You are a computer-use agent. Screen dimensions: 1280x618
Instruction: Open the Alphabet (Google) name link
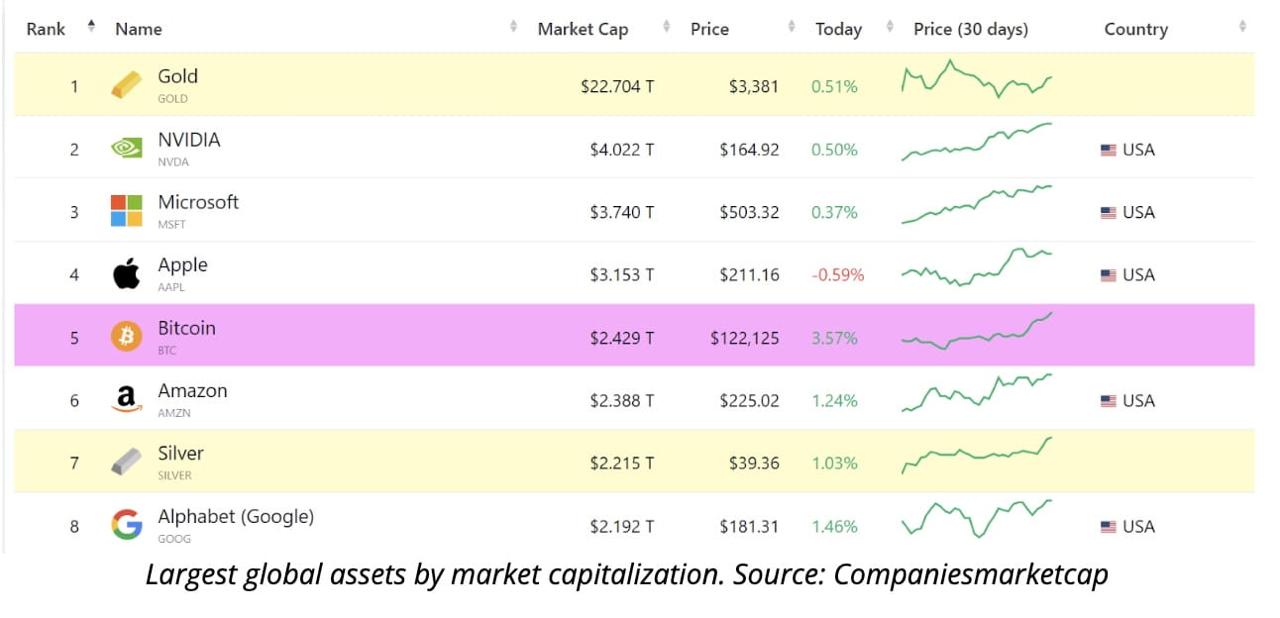236,517
